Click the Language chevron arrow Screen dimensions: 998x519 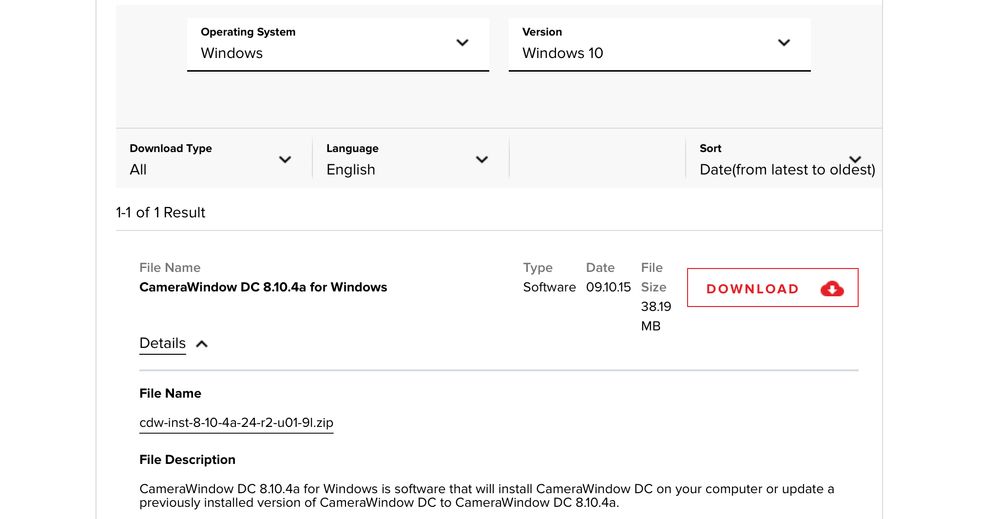pyautogui.click(x=482, y=160)
